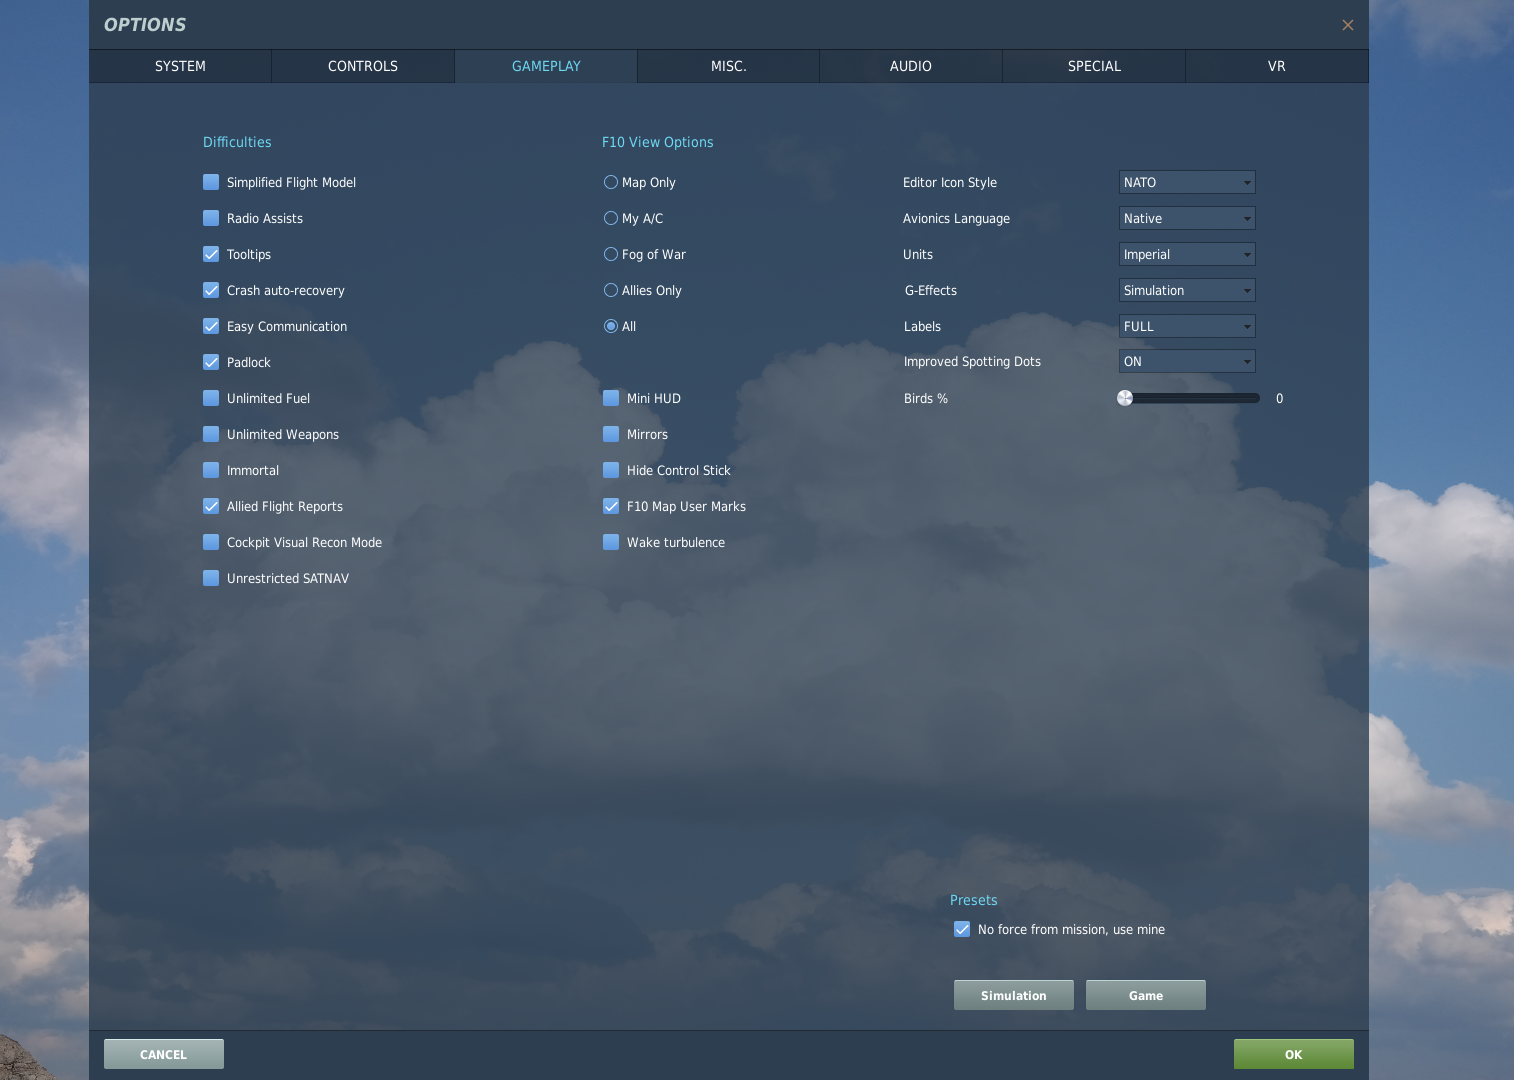Expand the Labels dropdown showing FULL
Viewport: 1514px width, 1080px height.
[x=1187, y=326]
